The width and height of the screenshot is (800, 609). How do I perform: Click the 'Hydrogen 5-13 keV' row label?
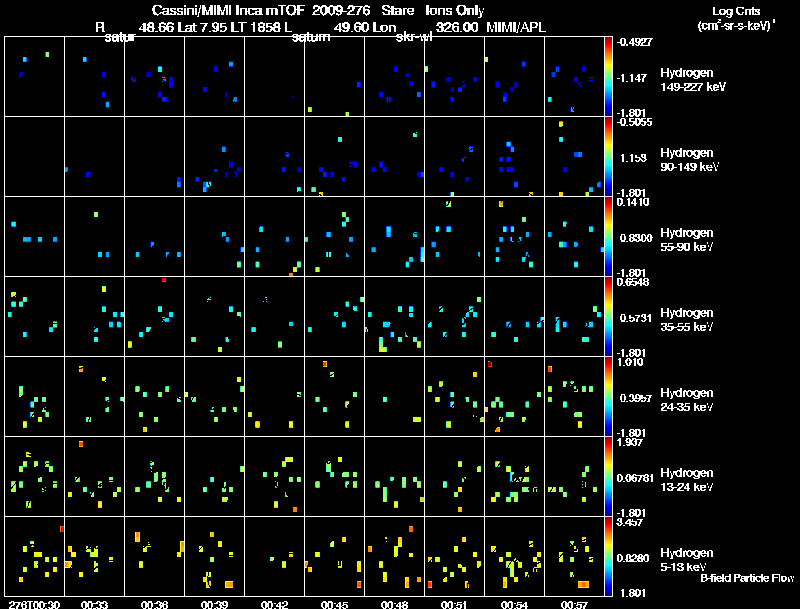coord(687,560)
